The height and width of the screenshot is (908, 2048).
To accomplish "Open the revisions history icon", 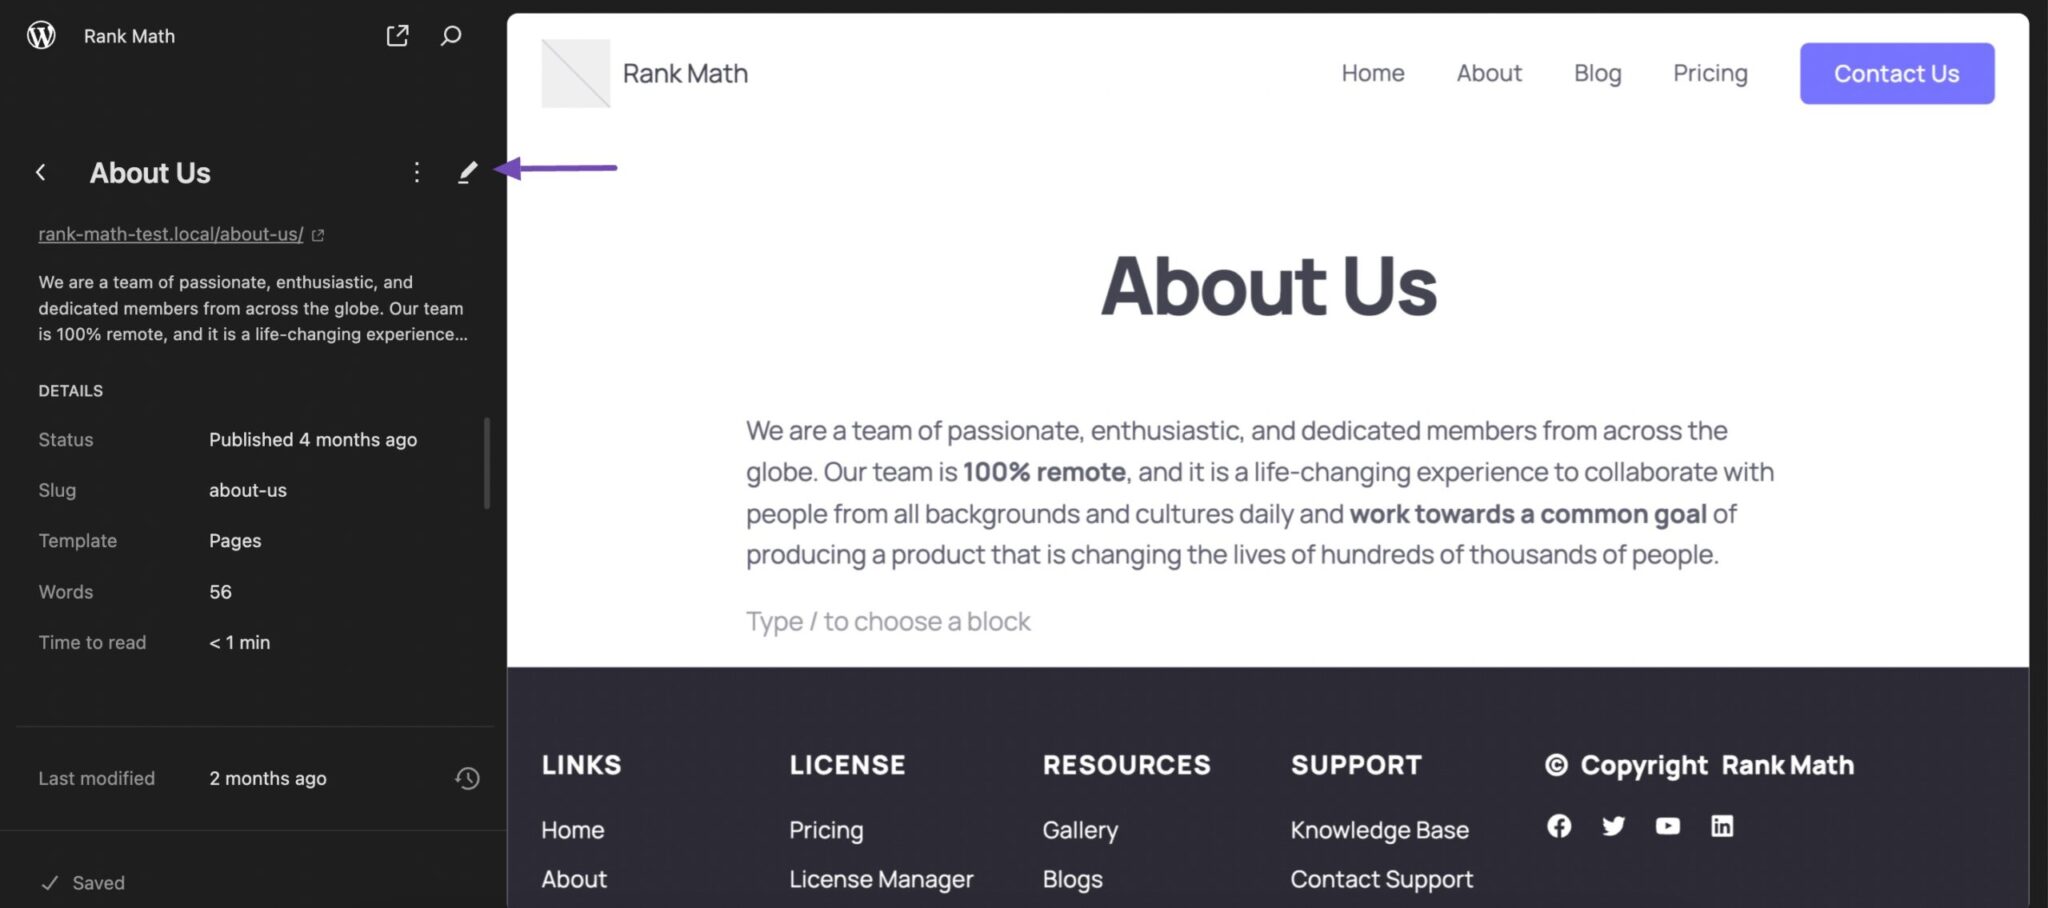I will pyautogui.click(x=467, y=778).
